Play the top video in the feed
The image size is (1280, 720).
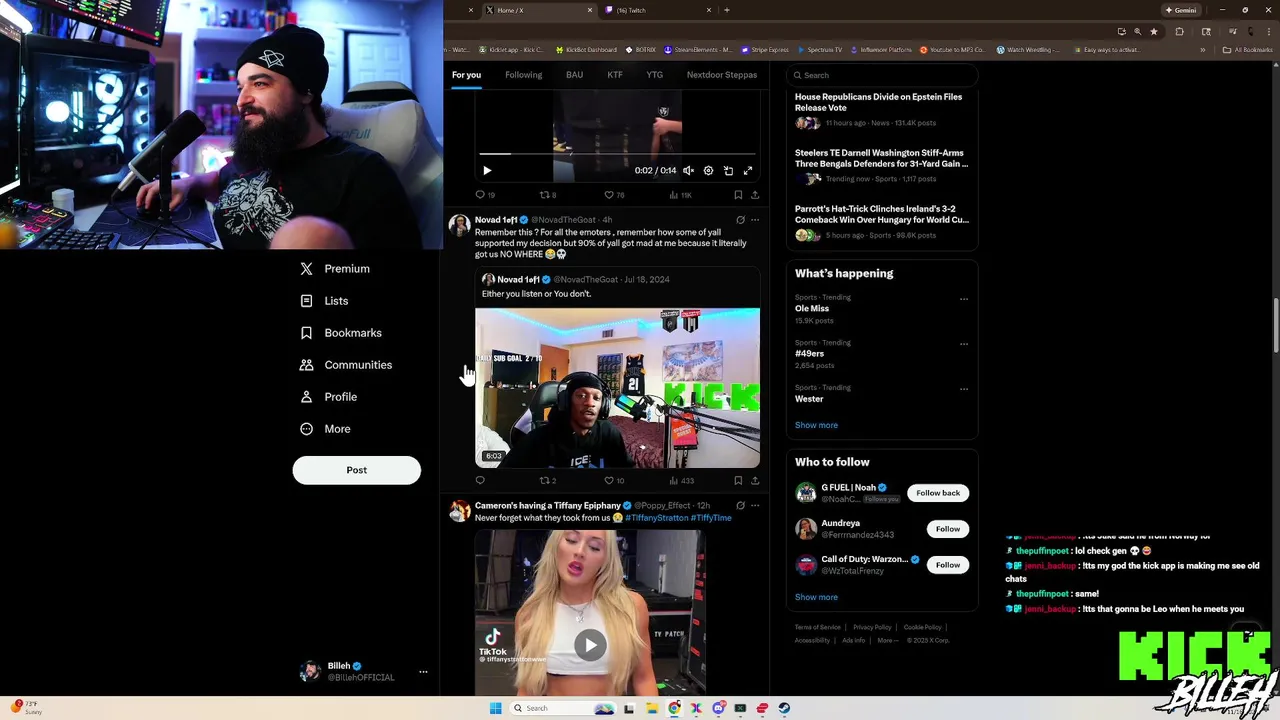[487, 171]
